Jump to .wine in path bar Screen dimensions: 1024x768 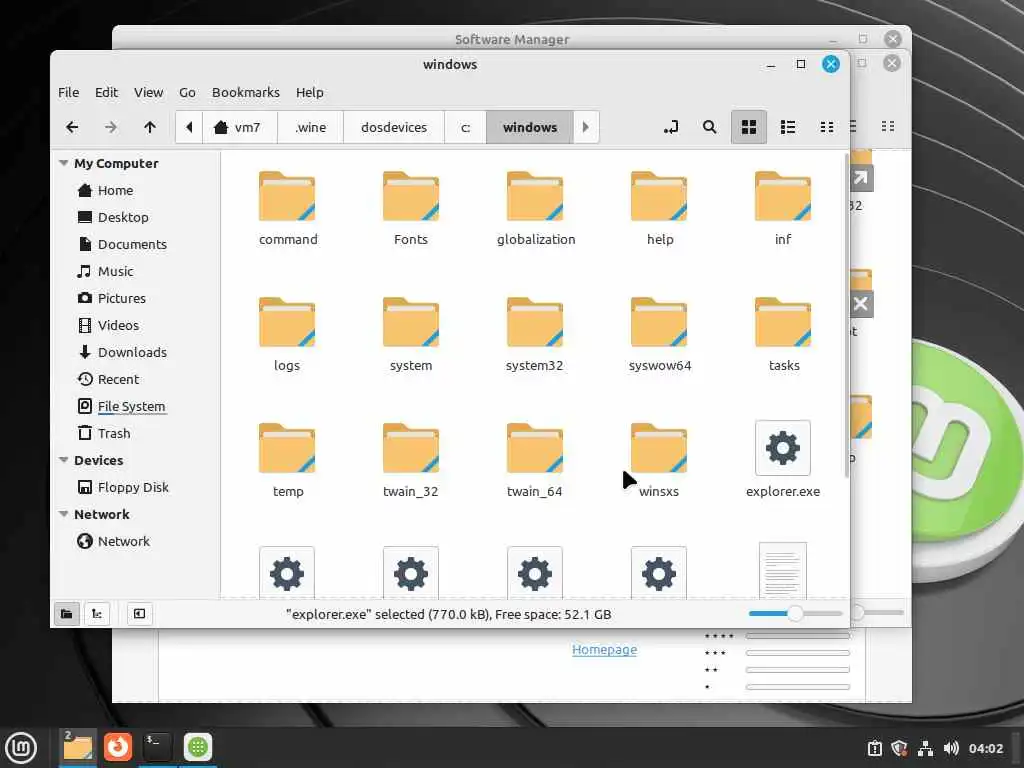[x=310, y=127]
